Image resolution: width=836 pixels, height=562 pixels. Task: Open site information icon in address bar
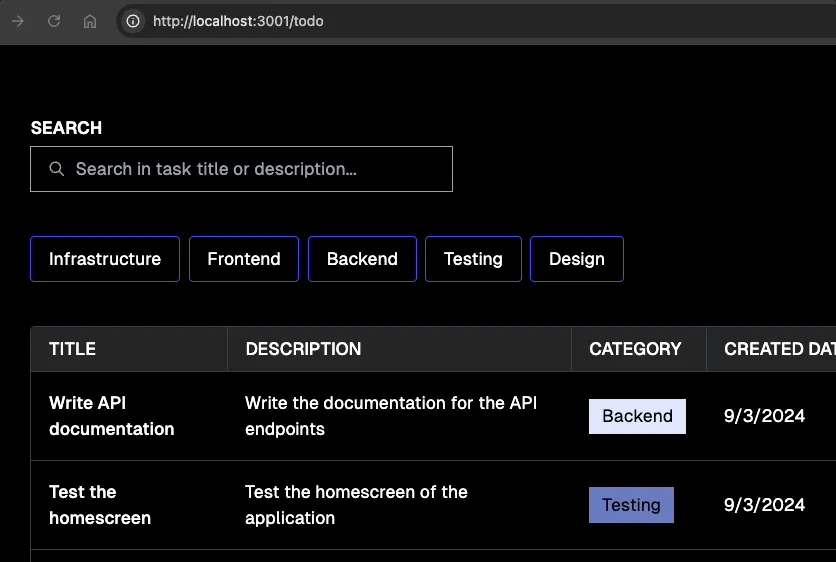(133, 21)
